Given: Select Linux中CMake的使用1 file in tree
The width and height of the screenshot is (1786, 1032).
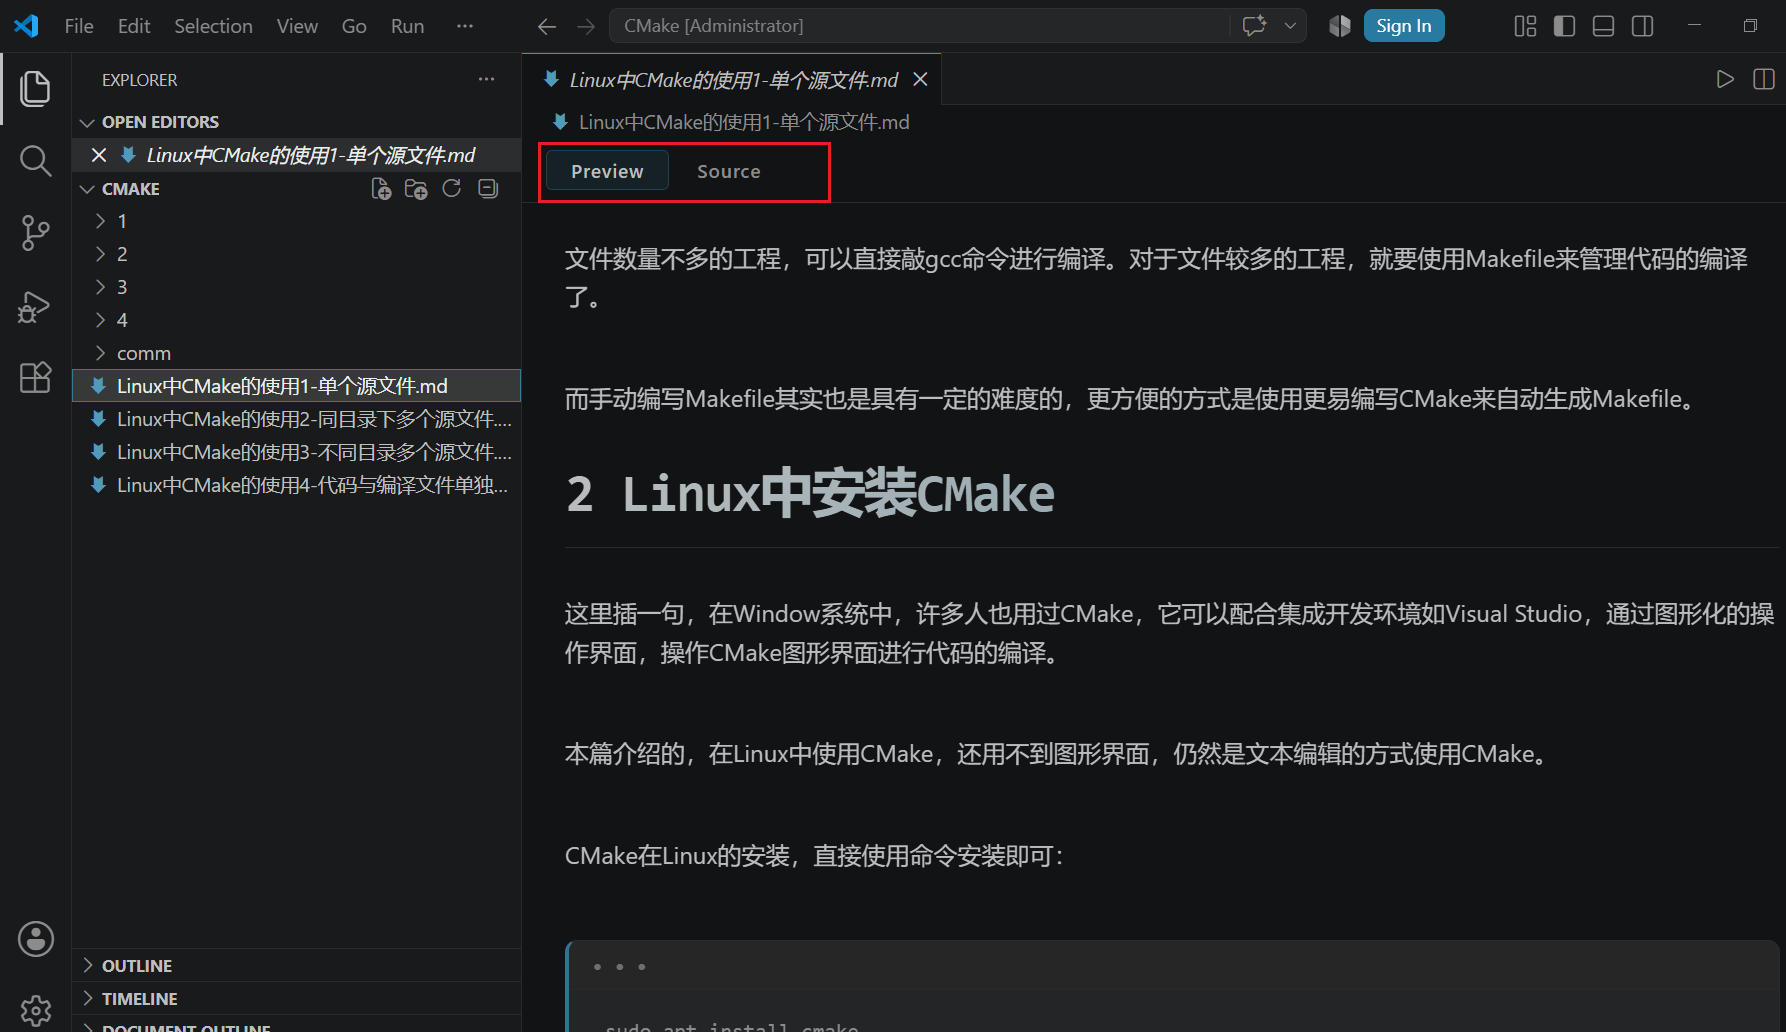Looking at the screenshot, I should [297, 386].
